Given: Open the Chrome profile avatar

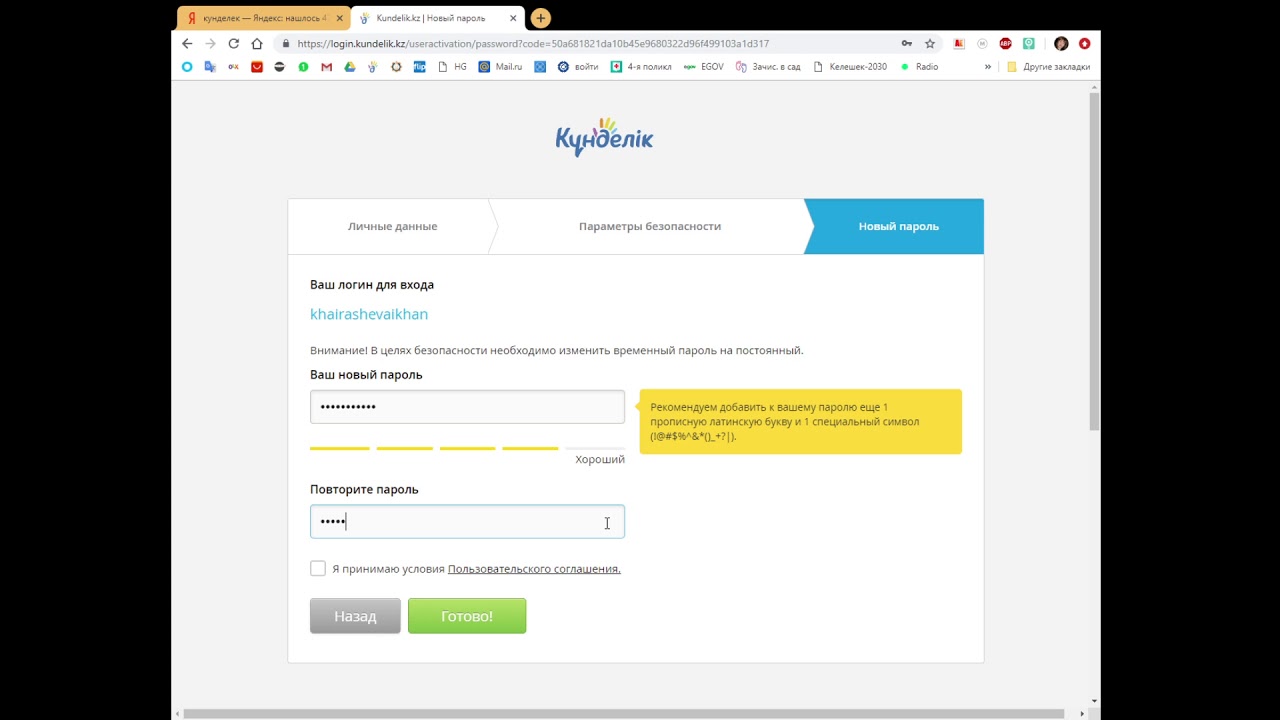Looking at the screenshot, I should [1061, 44].
